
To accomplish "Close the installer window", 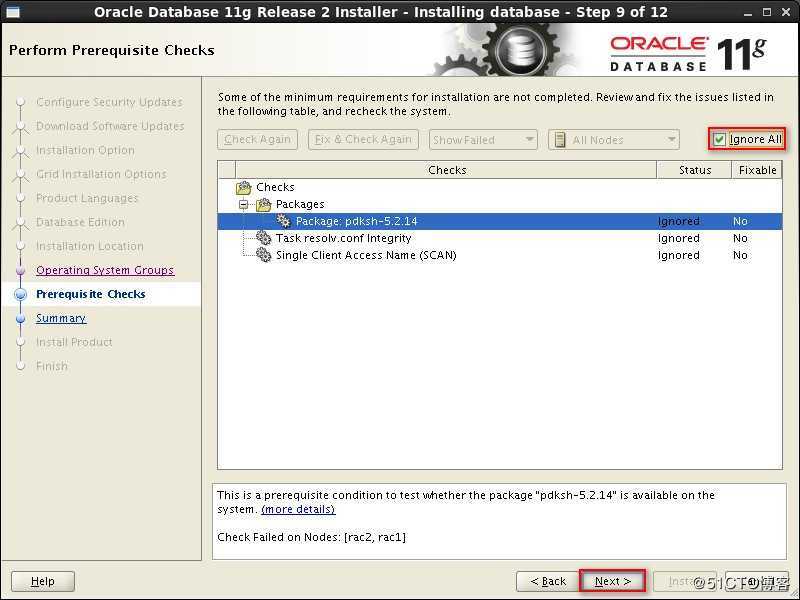I will pos(786,12).
